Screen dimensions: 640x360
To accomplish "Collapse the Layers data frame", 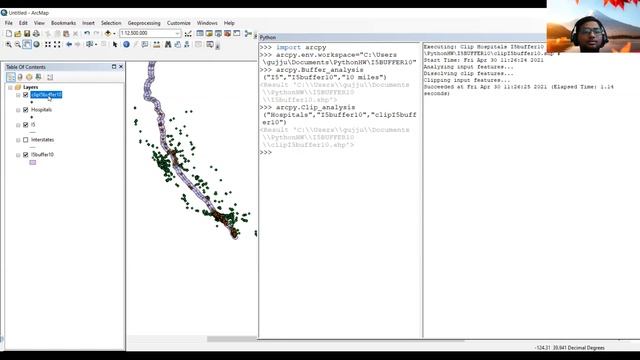I will (10, 87).
